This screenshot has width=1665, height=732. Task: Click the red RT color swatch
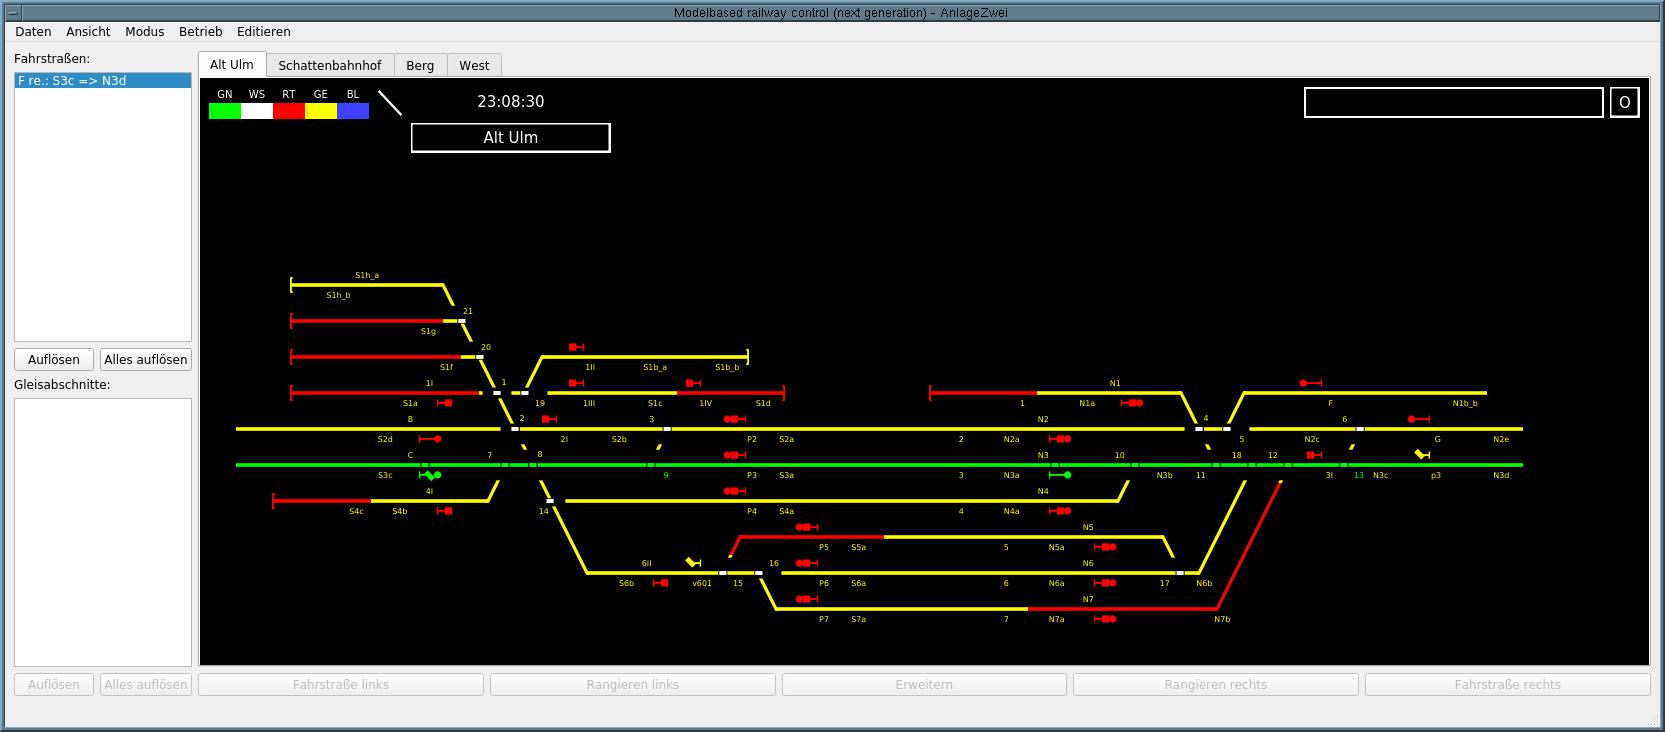[289, 111]
